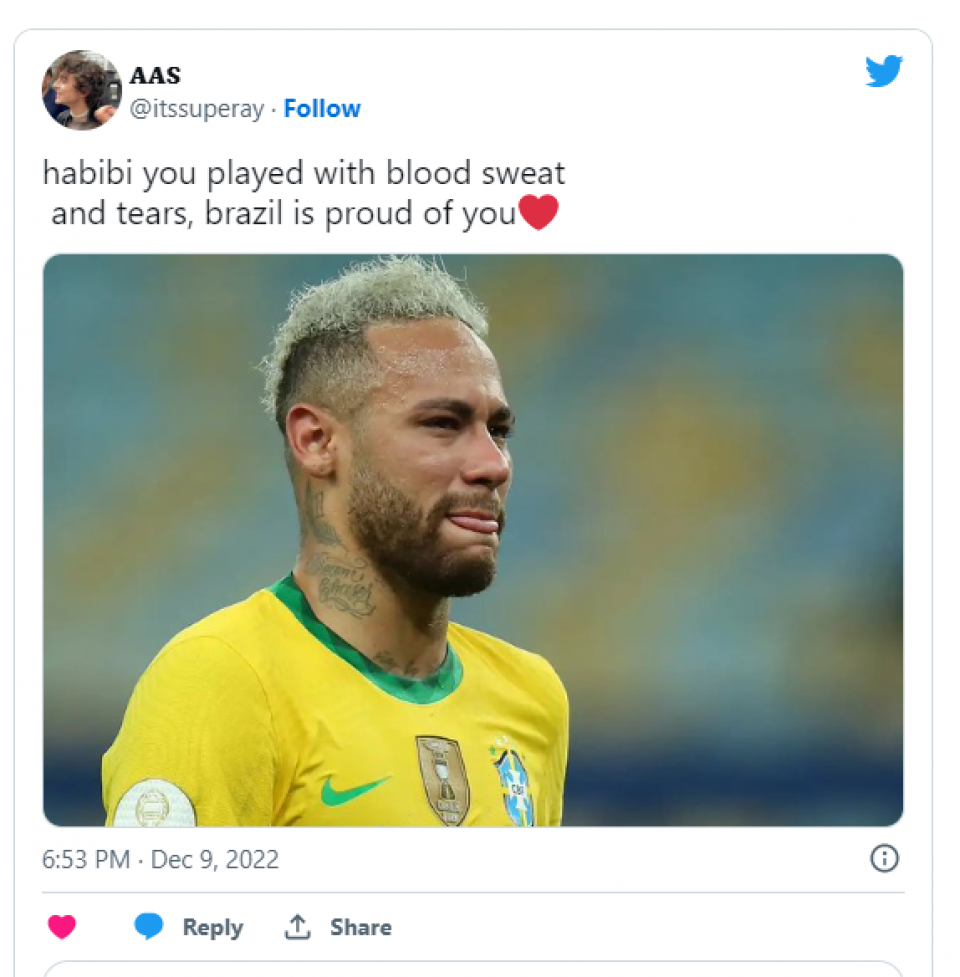Open the AAS profile avatar
This screenshot has width=960, height=977.
click(82, 90)
